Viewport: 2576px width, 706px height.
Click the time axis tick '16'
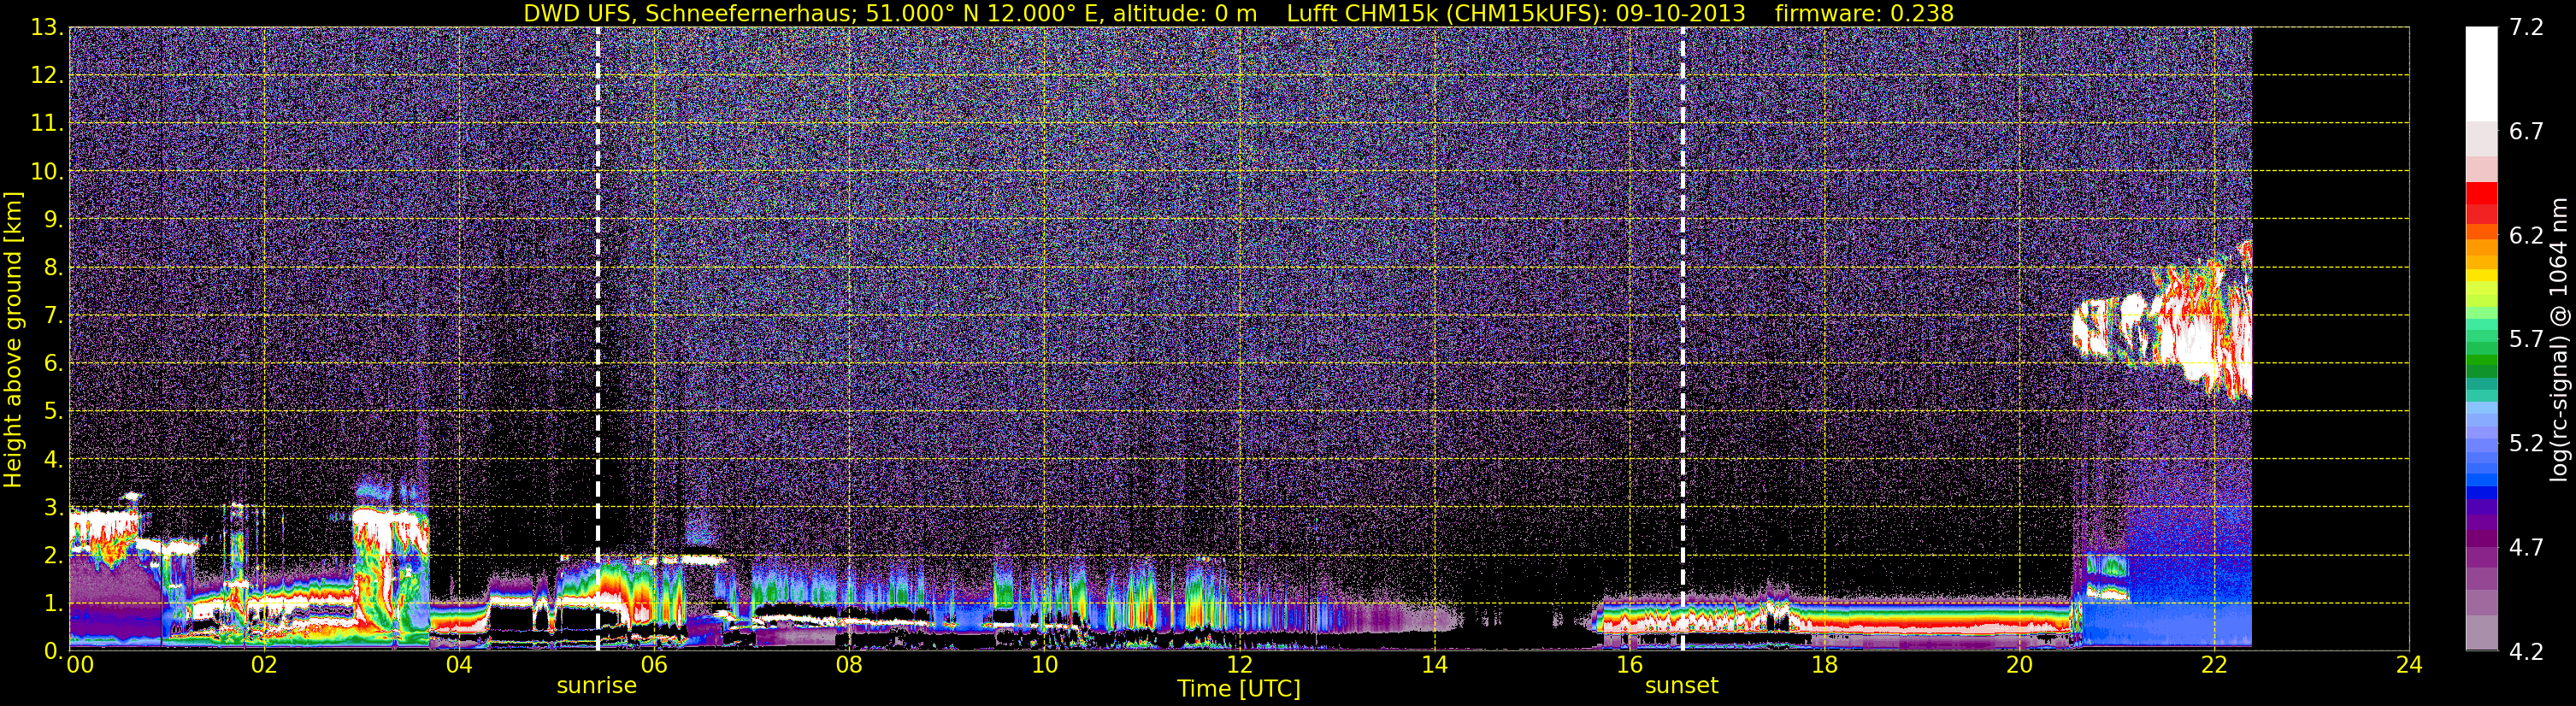(1629, 665)
